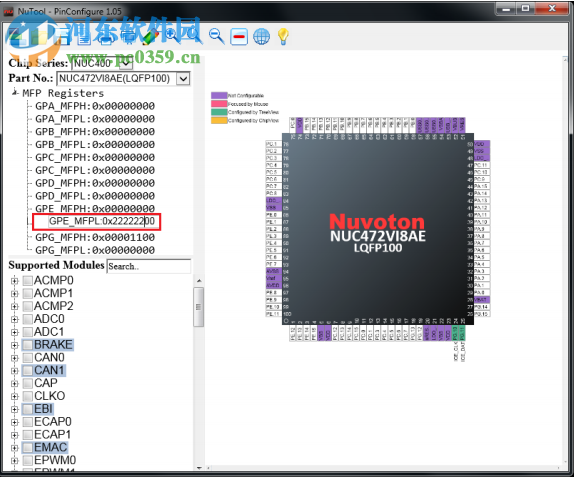Select GPA_MFPL register row
Viewport: 574px width, 478px height.
pyautogui.click(x=95, y=119)
